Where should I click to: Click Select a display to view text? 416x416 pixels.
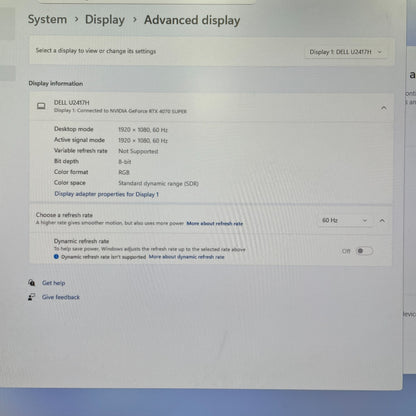(96, 51)
